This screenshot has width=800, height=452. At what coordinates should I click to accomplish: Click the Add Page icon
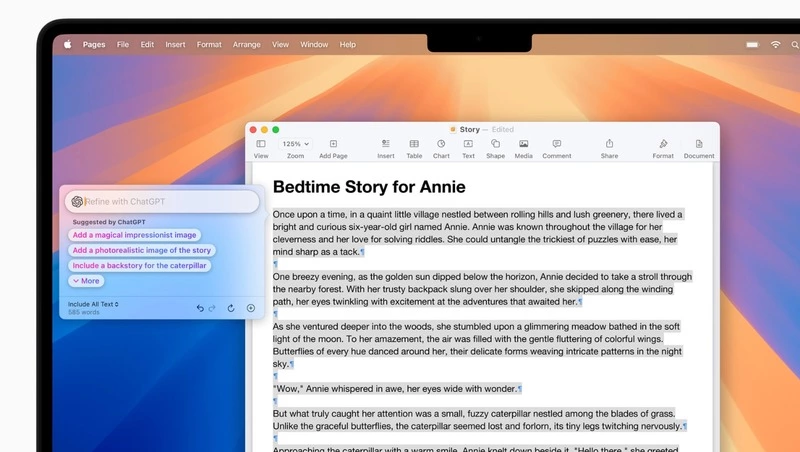click(333, 145)
